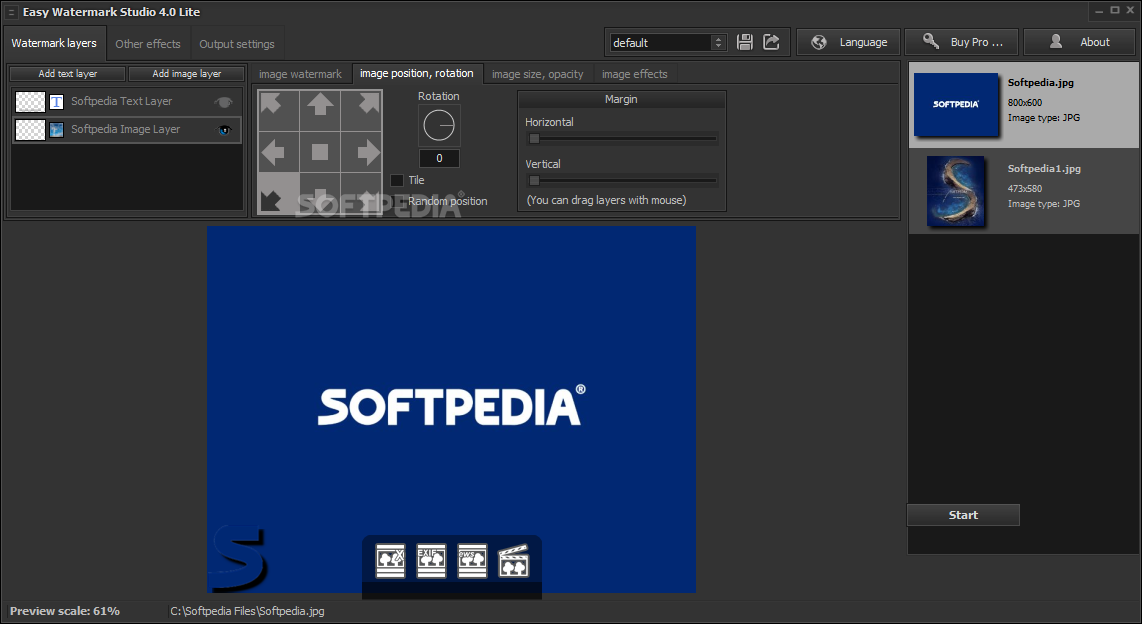Align watermark to bottom-left position

pyautogui.click(x=278, y=193)
